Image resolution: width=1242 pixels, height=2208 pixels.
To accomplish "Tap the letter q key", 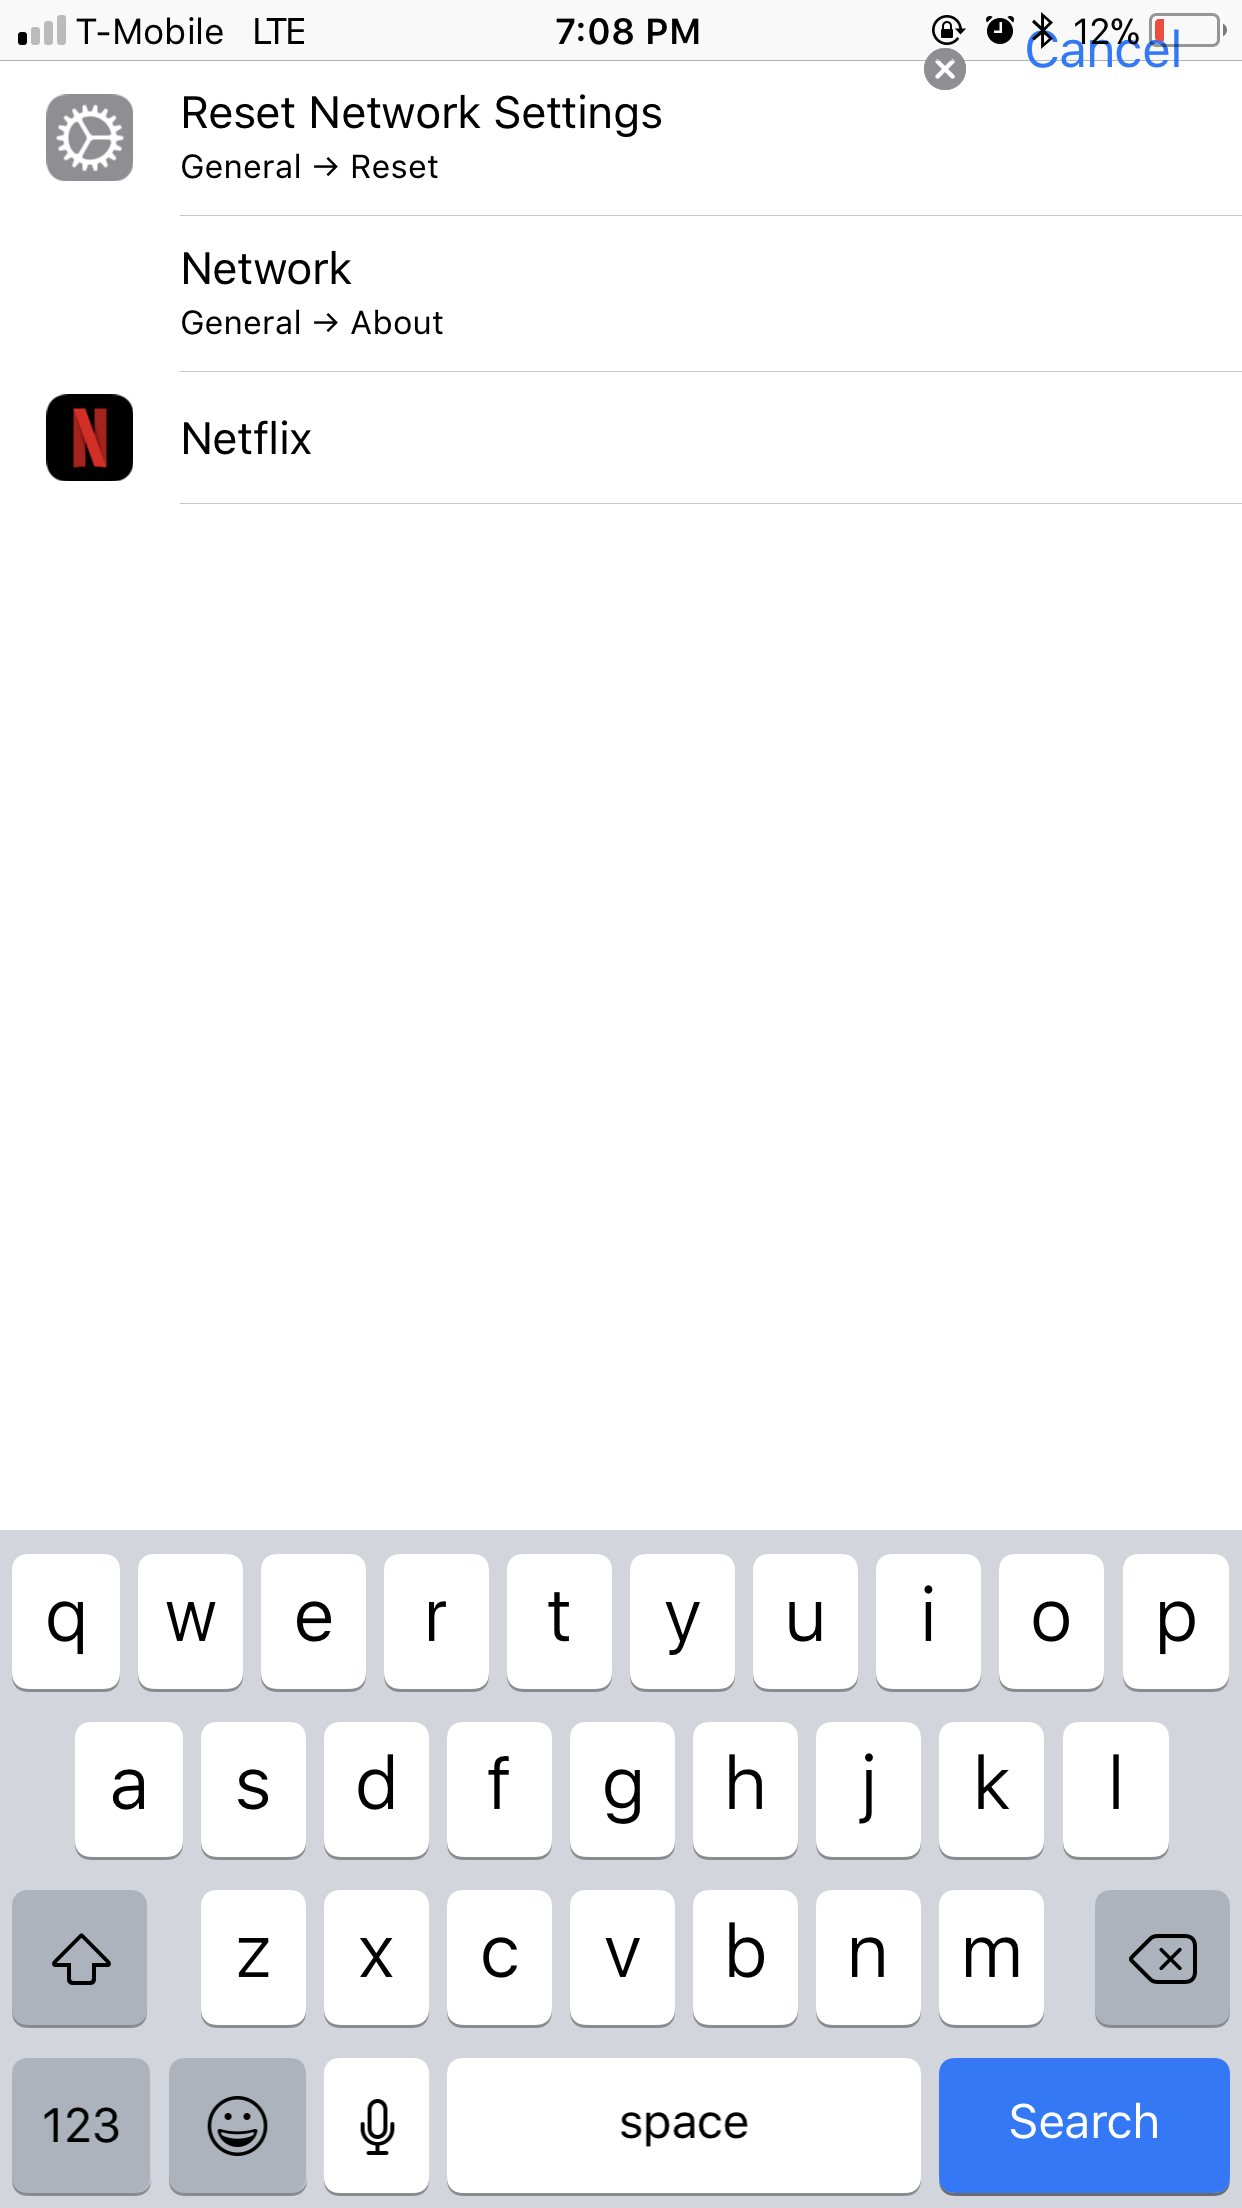I will point(66,1622).
